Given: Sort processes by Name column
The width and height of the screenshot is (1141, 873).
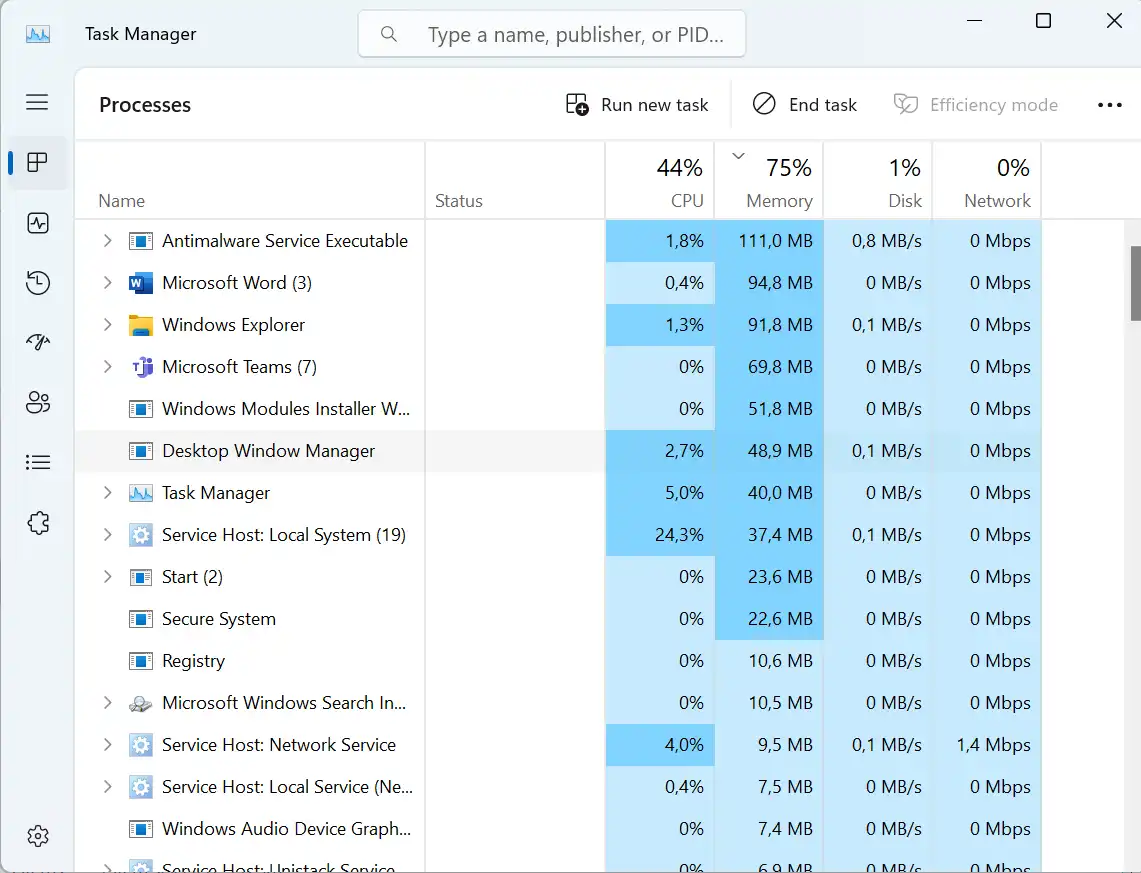Looking at the screenshot, I should (x=250, y=180).
